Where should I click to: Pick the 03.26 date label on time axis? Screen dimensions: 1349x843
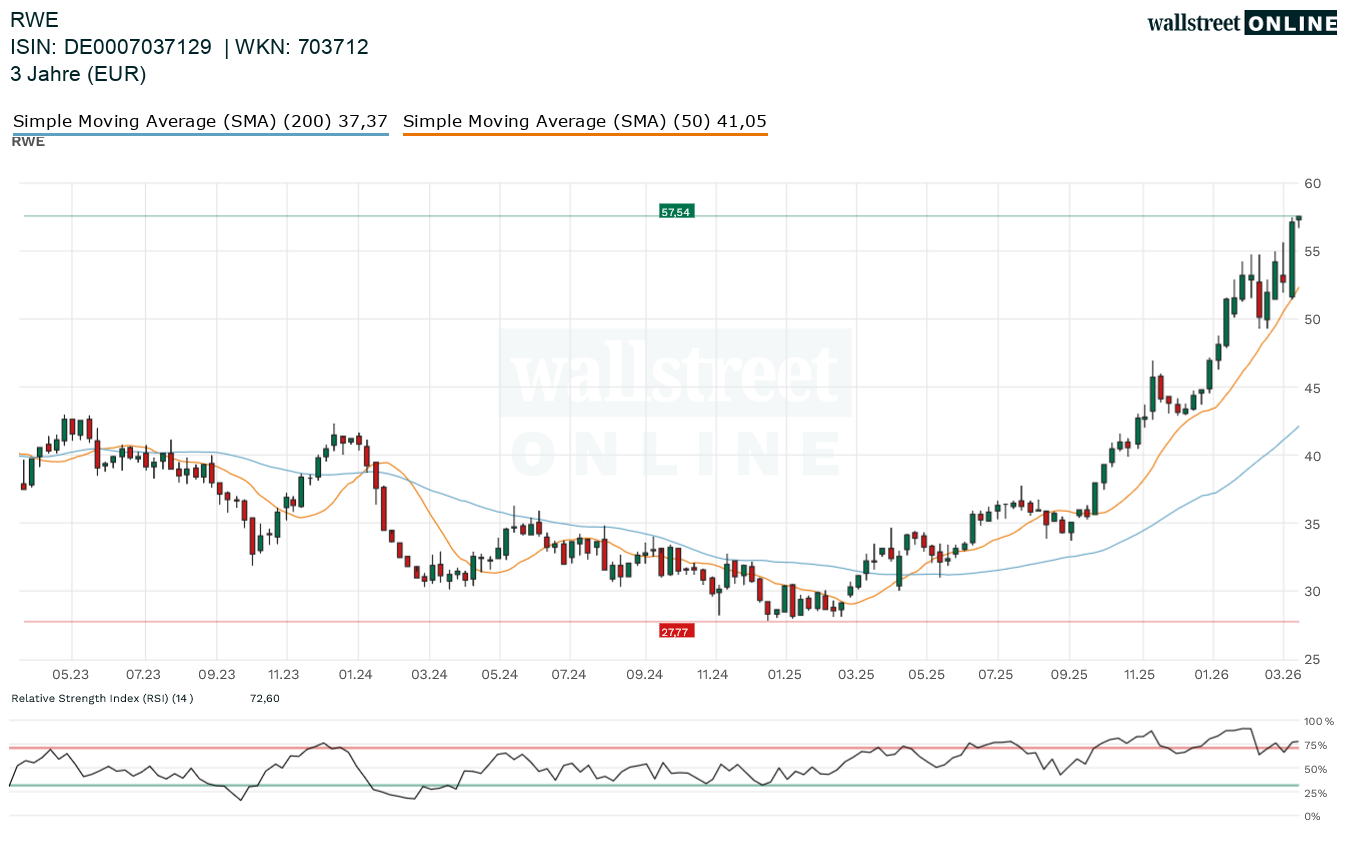(x=1283, y=675)
